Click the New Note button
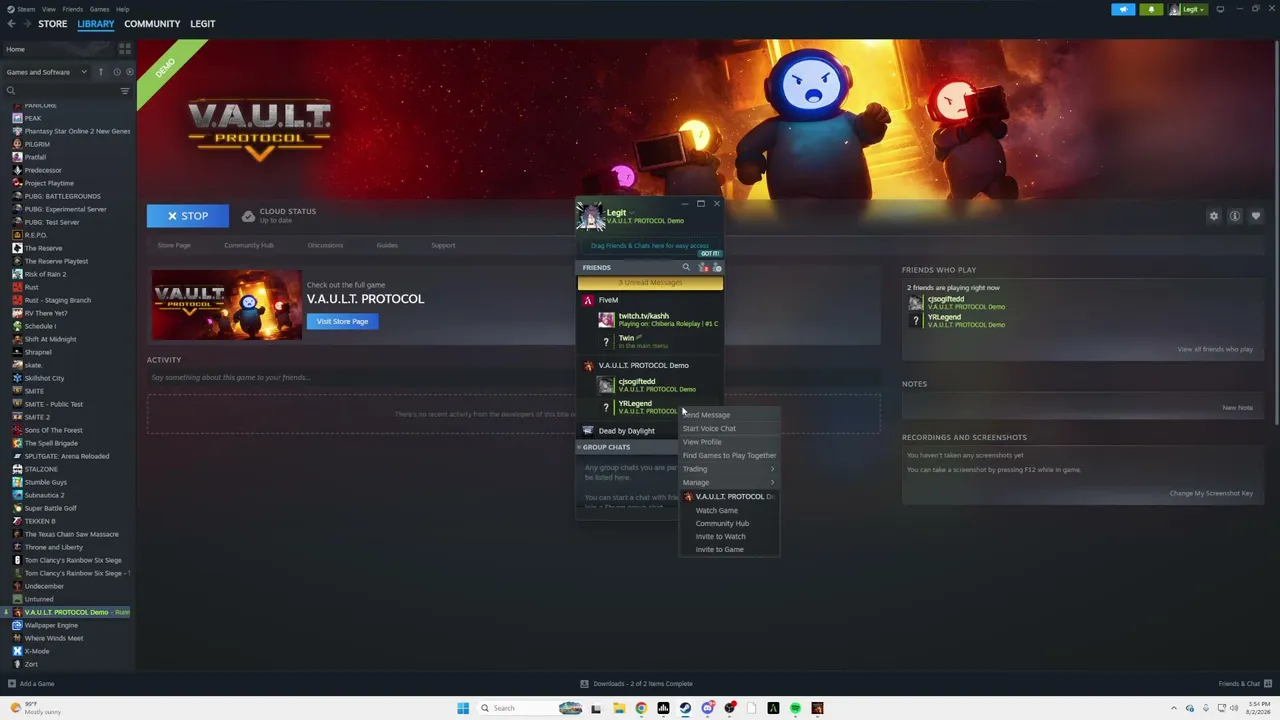 (1237, 408)
